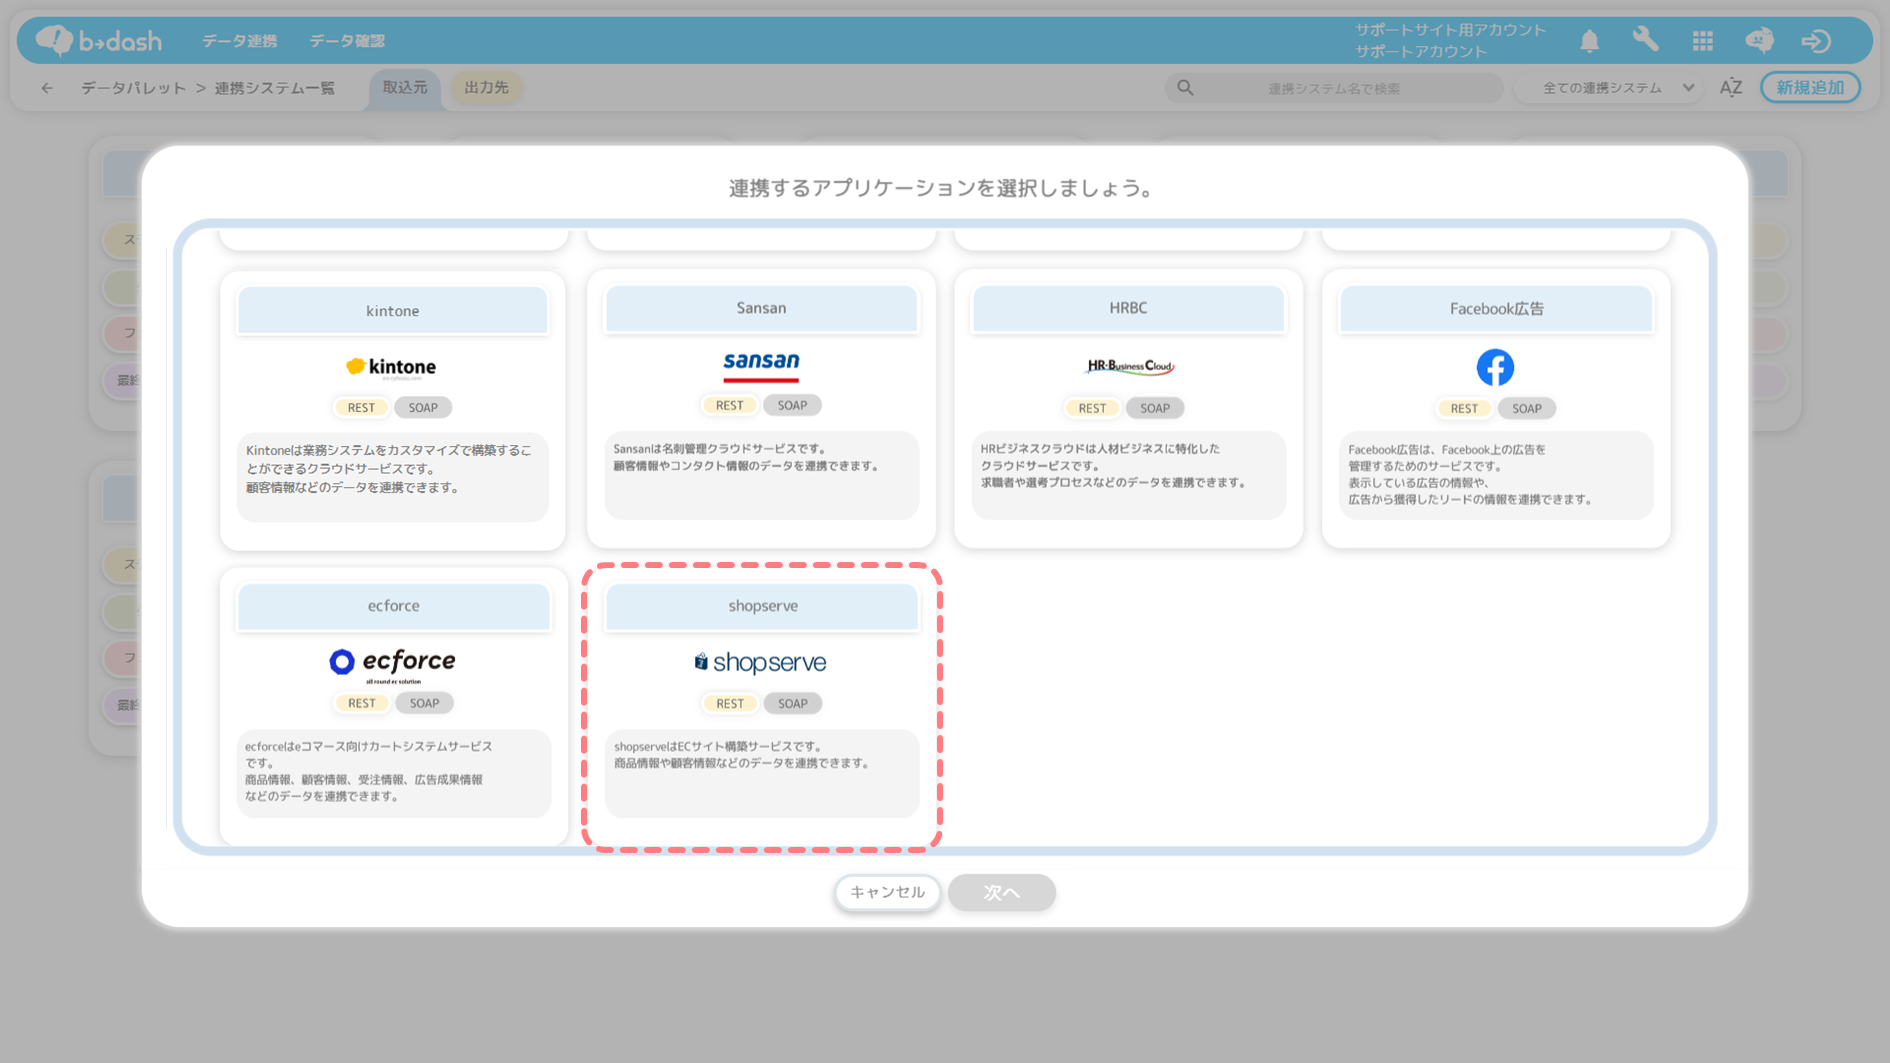Choose REST on the kintone card
The image size is (1890, 1063).
tap(361, 407)
